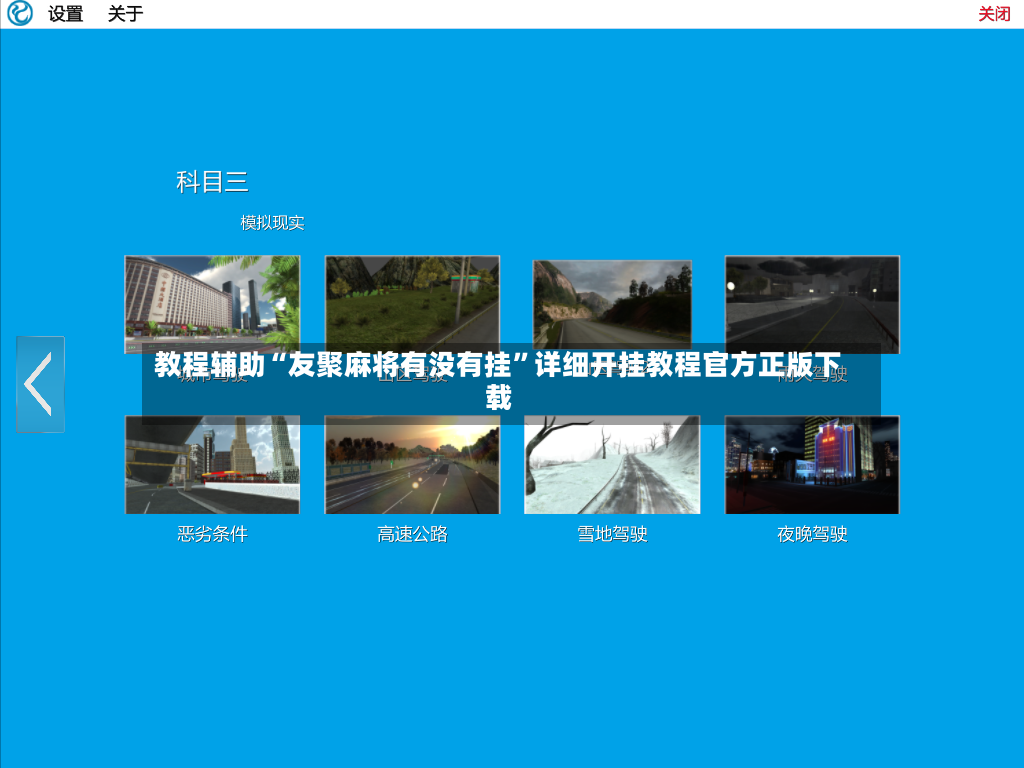Image resolution: width=1024 pixels, height=768 pixels.
Task: Click the 恶劣条件 label
Action: tap(212, 534)
